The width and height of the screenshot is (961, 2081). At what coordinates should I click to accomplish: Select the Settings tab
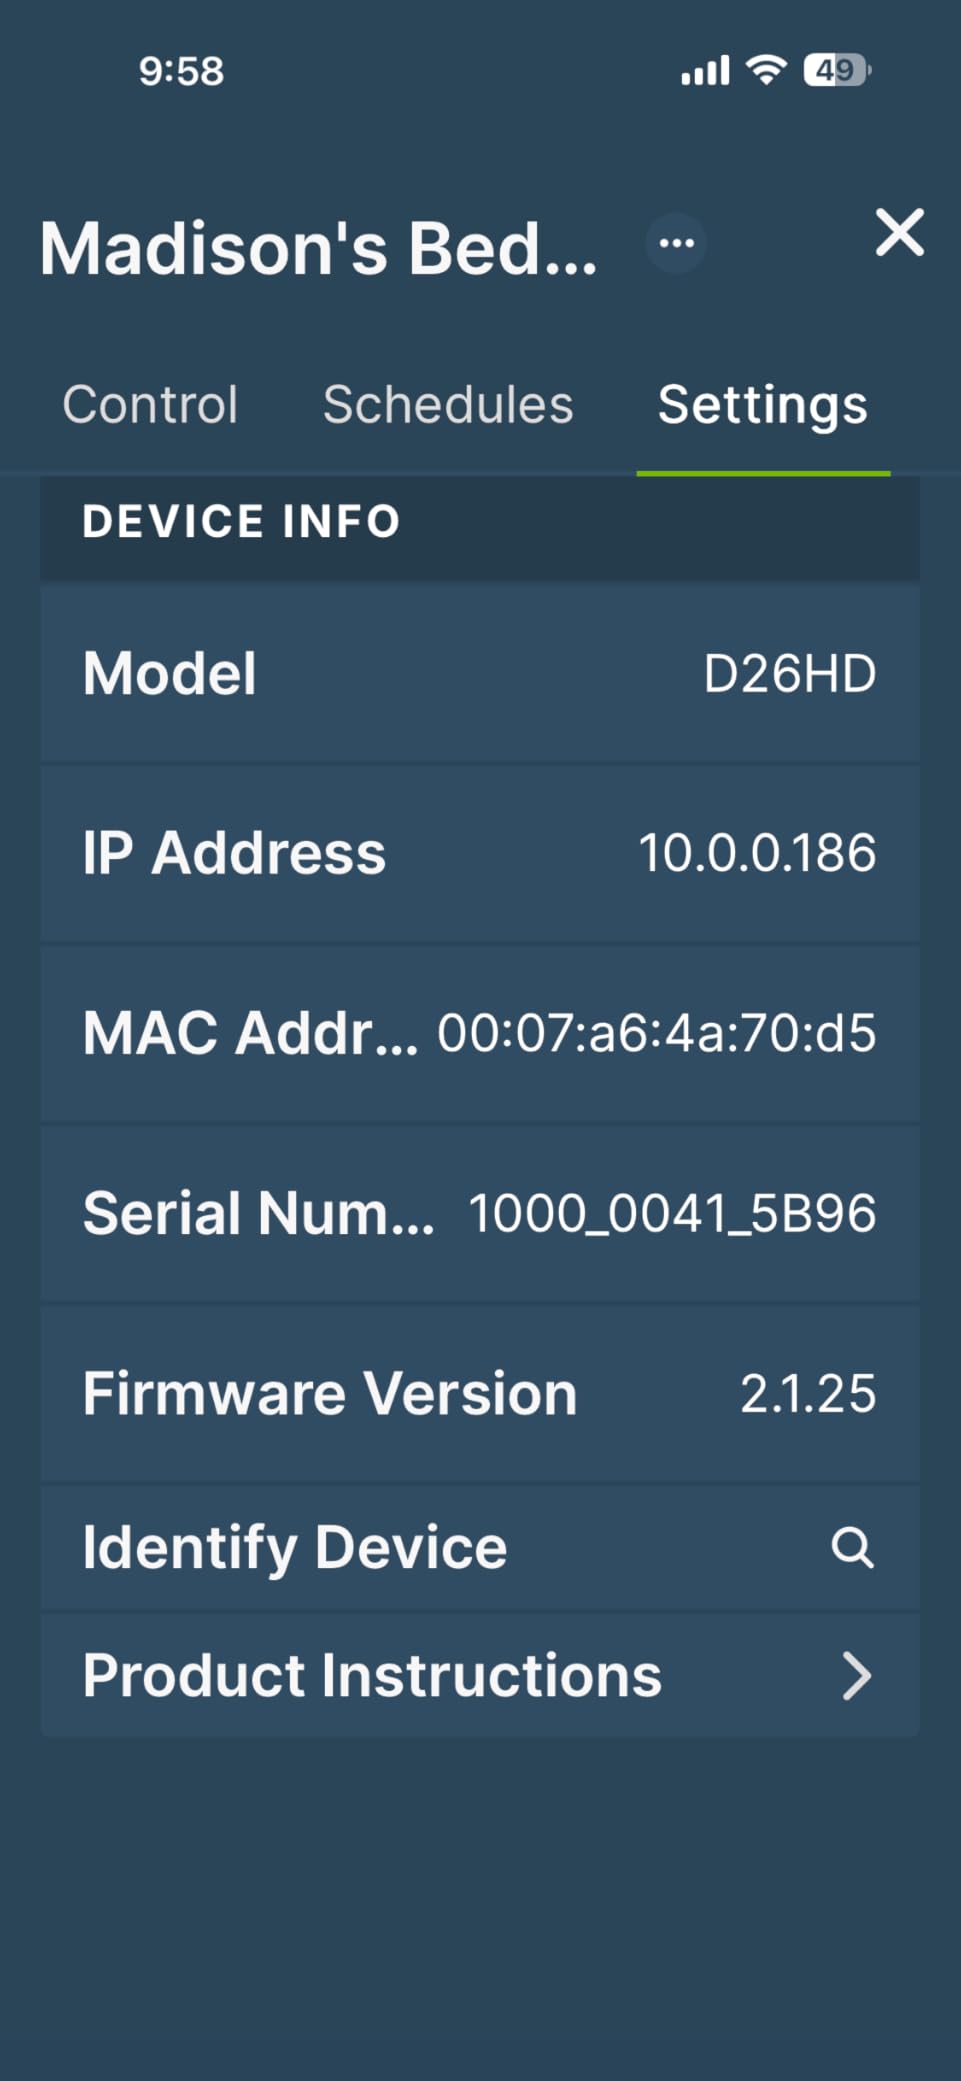(x=762, y=405)
